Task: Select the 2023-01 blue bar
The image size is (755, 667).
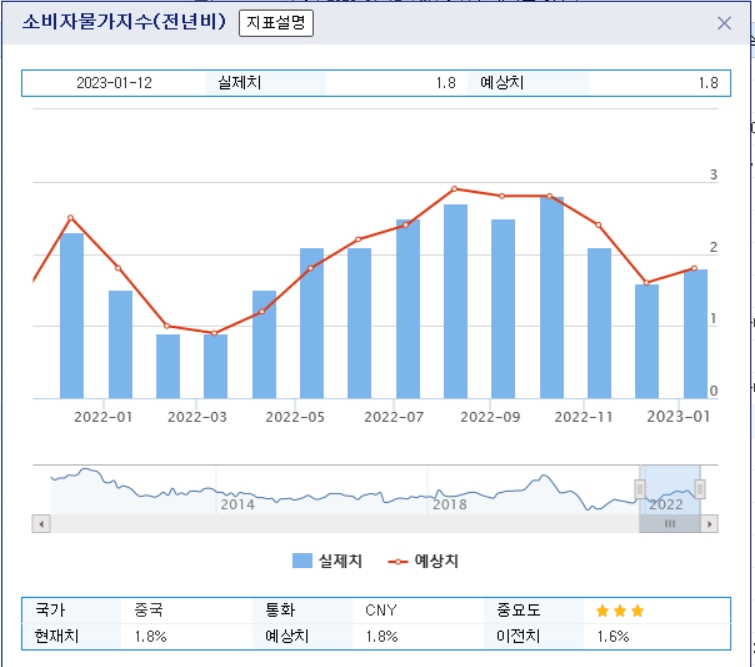Action: (695, 334)
